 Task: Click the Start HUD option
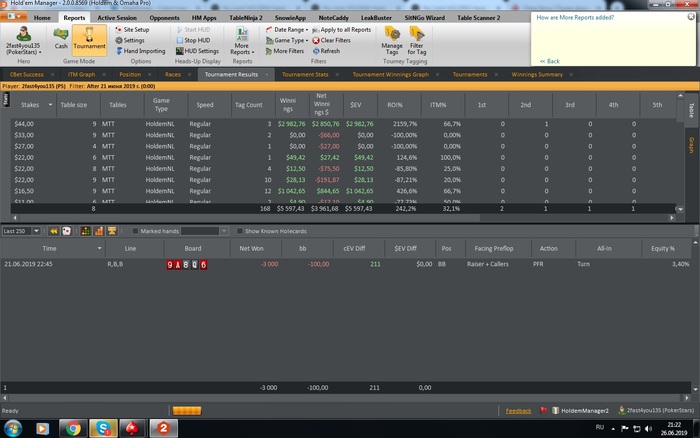(193, 29)
